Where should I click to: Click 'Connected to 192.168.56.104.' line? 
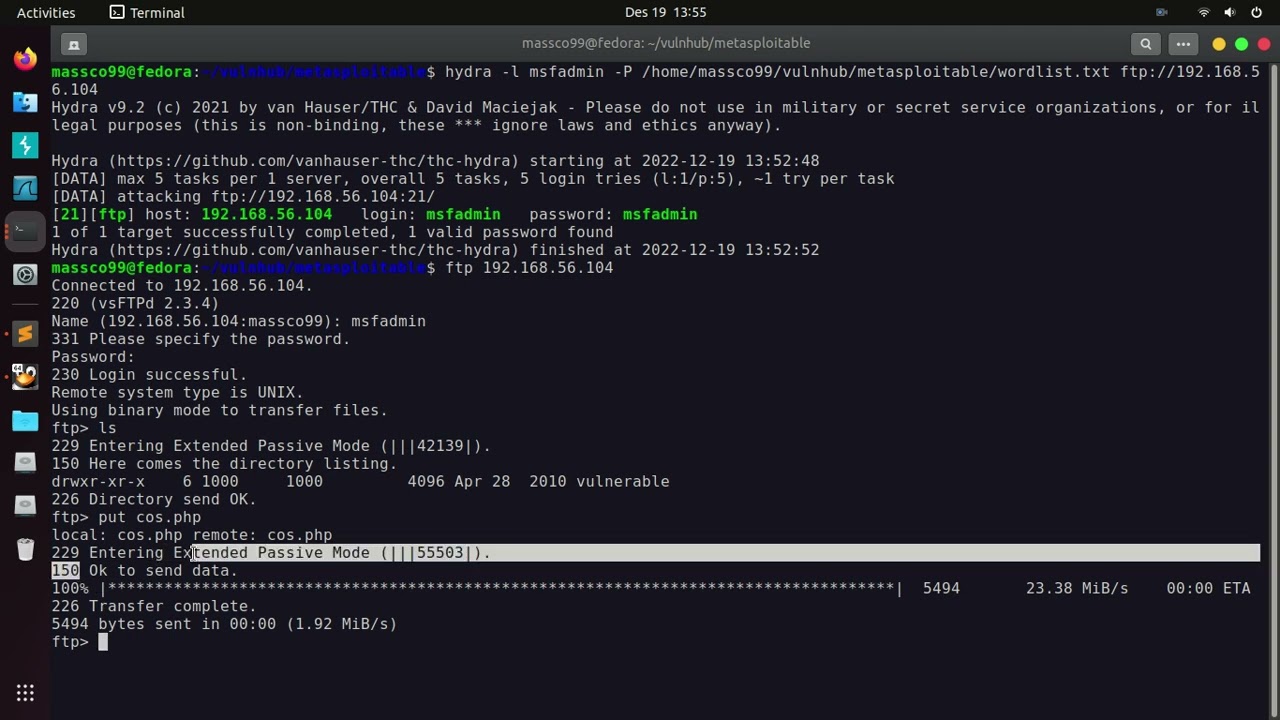(x=182, y=286)
